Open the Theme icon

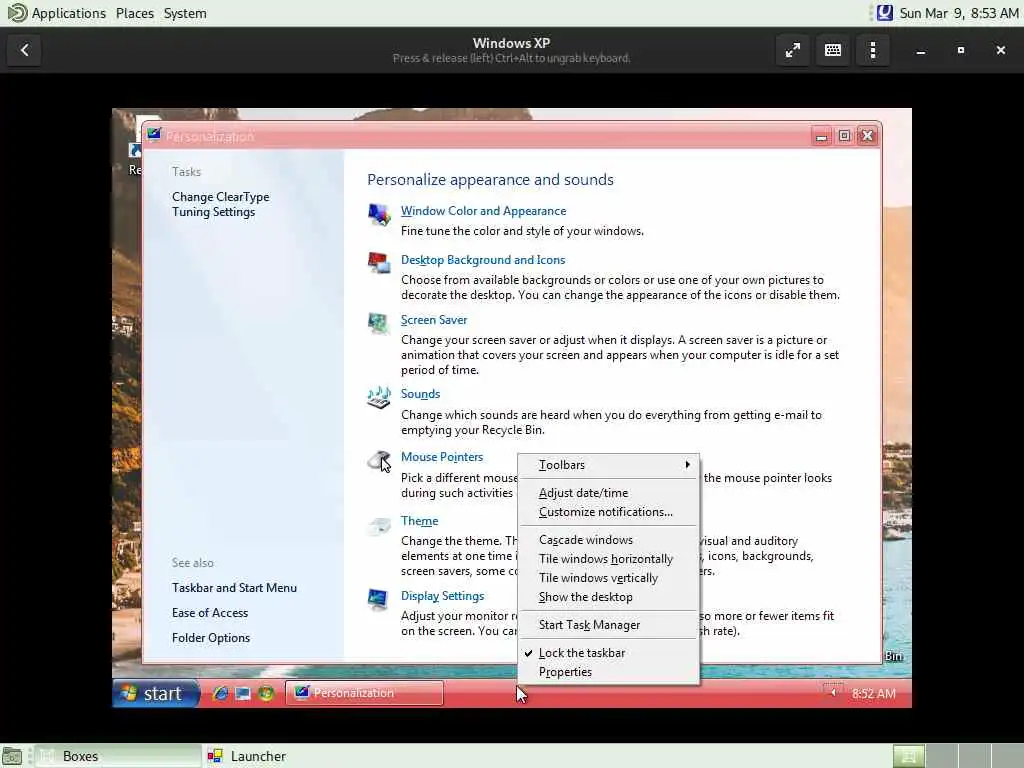379,525
